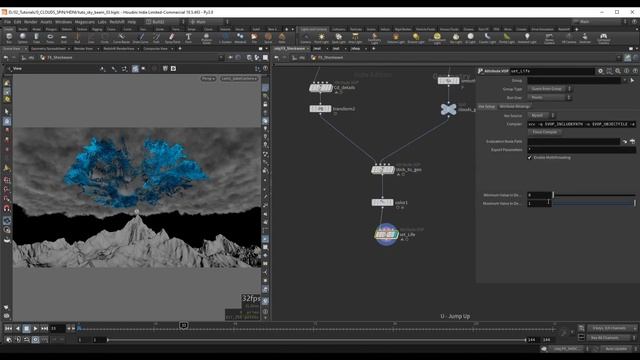
Task: Open the Windows menu
Action: (63, 22)
